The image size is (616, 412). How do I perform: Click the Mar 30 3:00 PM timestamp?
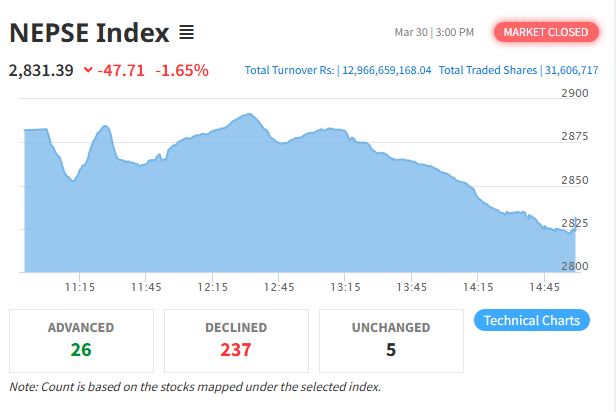point(434,33)
